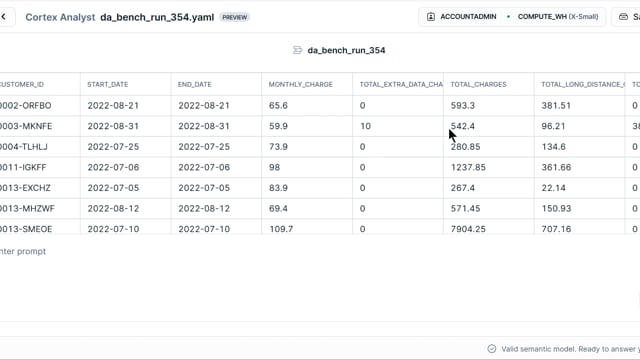Click the START_DATE column header
The height and width of the screenshot is (360, 640).
point(108,84)
